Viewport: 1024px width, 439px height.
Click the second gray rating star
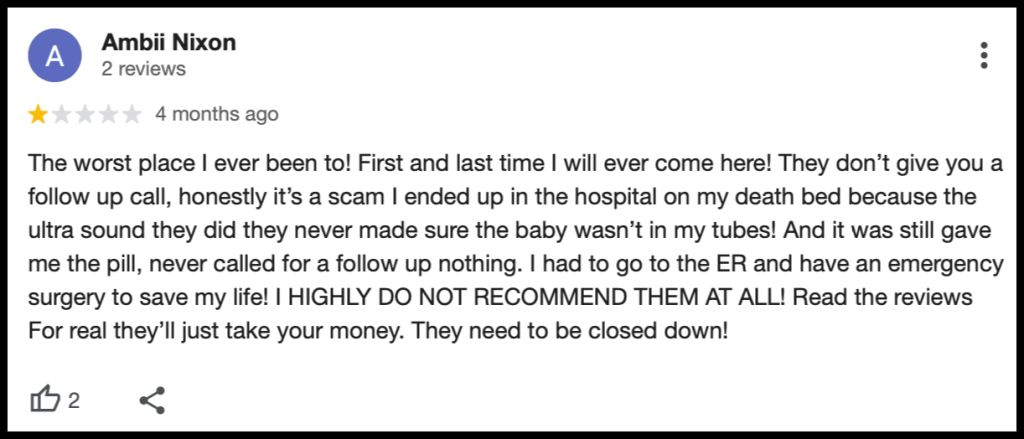pos(61,114)
